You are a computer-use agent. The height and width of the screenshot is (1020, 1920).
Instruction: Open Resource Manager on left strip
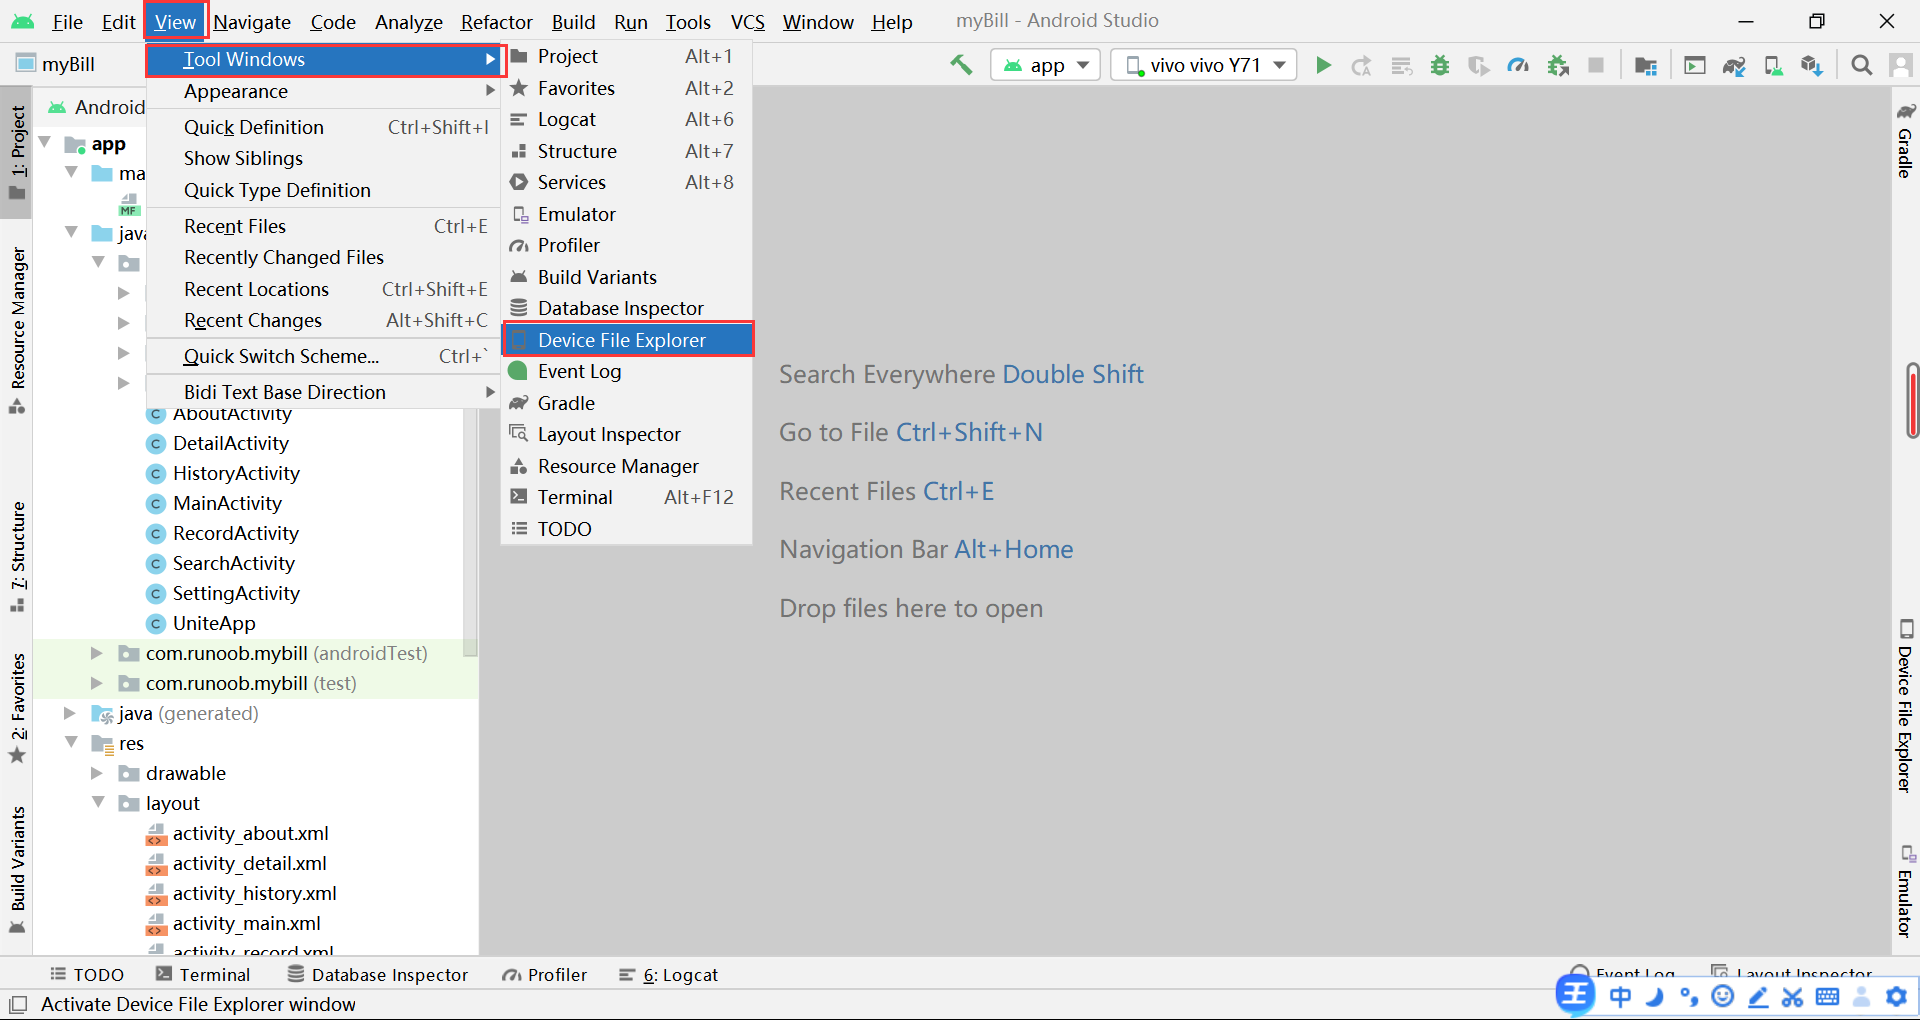click(17, 330)
